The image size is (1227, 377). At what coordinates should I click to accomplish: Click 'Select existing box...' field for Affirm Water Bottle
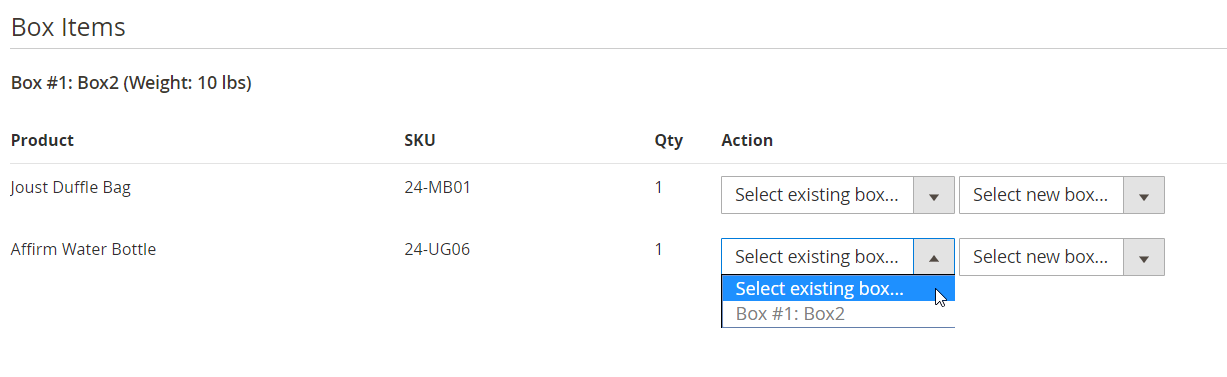pos(838,257)
